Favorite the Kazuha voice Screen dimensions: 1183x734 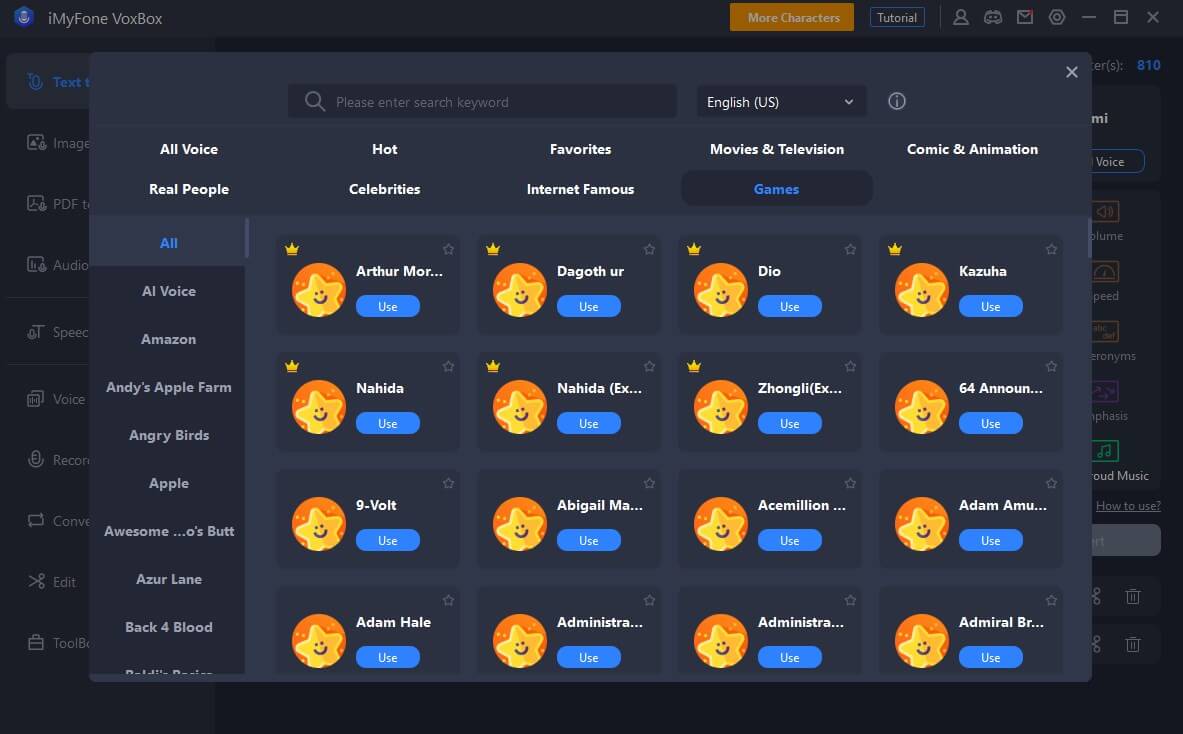pyautogui.click(x=1051, y=249)
